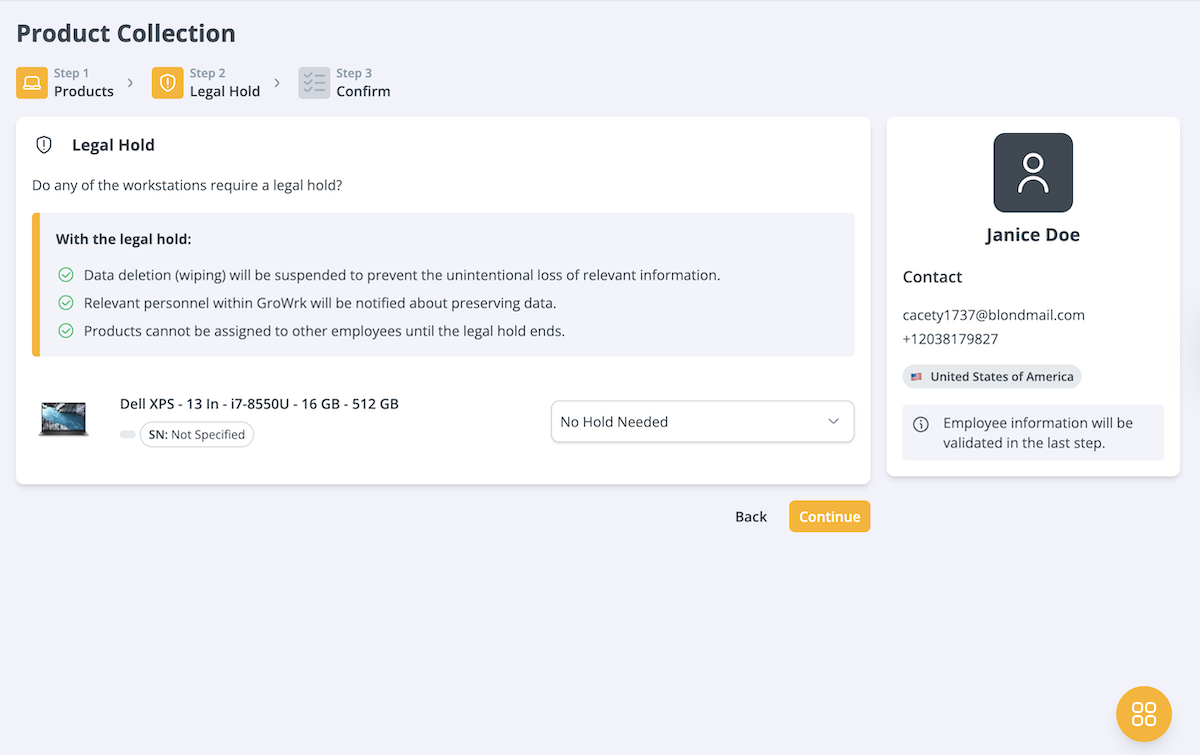The width and height of the screenshot is (1200, 755).
Task: Click the Dell XPS laptop thumbnail
Action: [64, 418]
